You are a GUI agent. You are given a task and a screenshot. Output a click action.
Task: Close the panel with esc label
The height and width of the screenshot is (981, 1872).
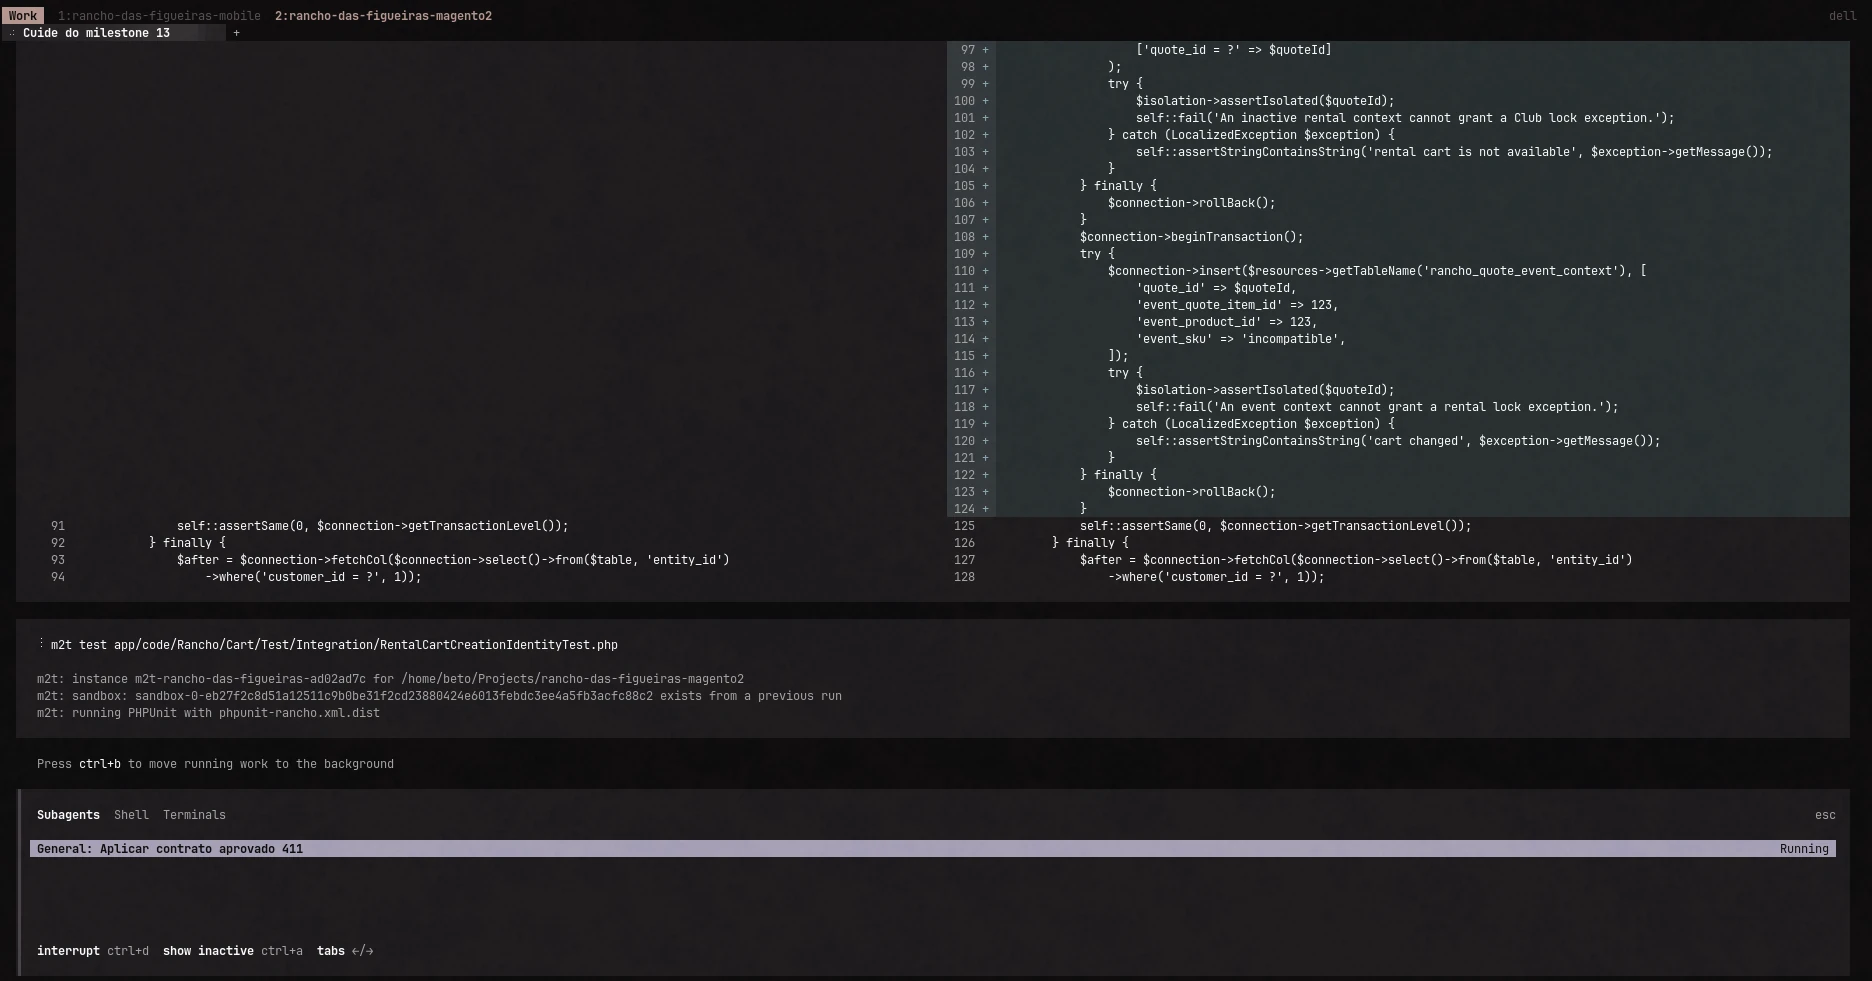tap(1825, 815)
